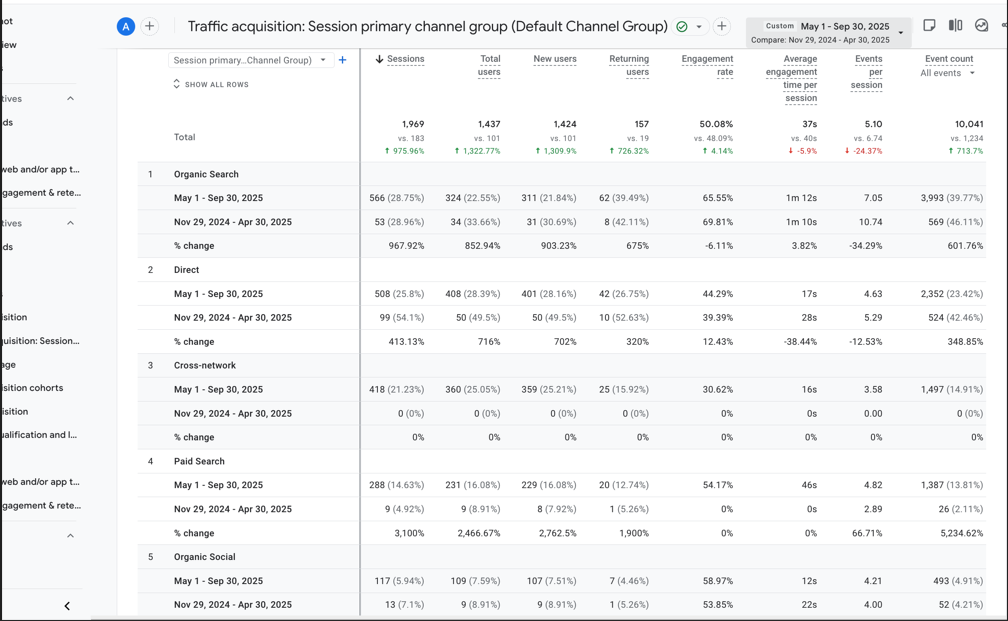Open the 'All events' dropdown under Event count

(947, 73)
